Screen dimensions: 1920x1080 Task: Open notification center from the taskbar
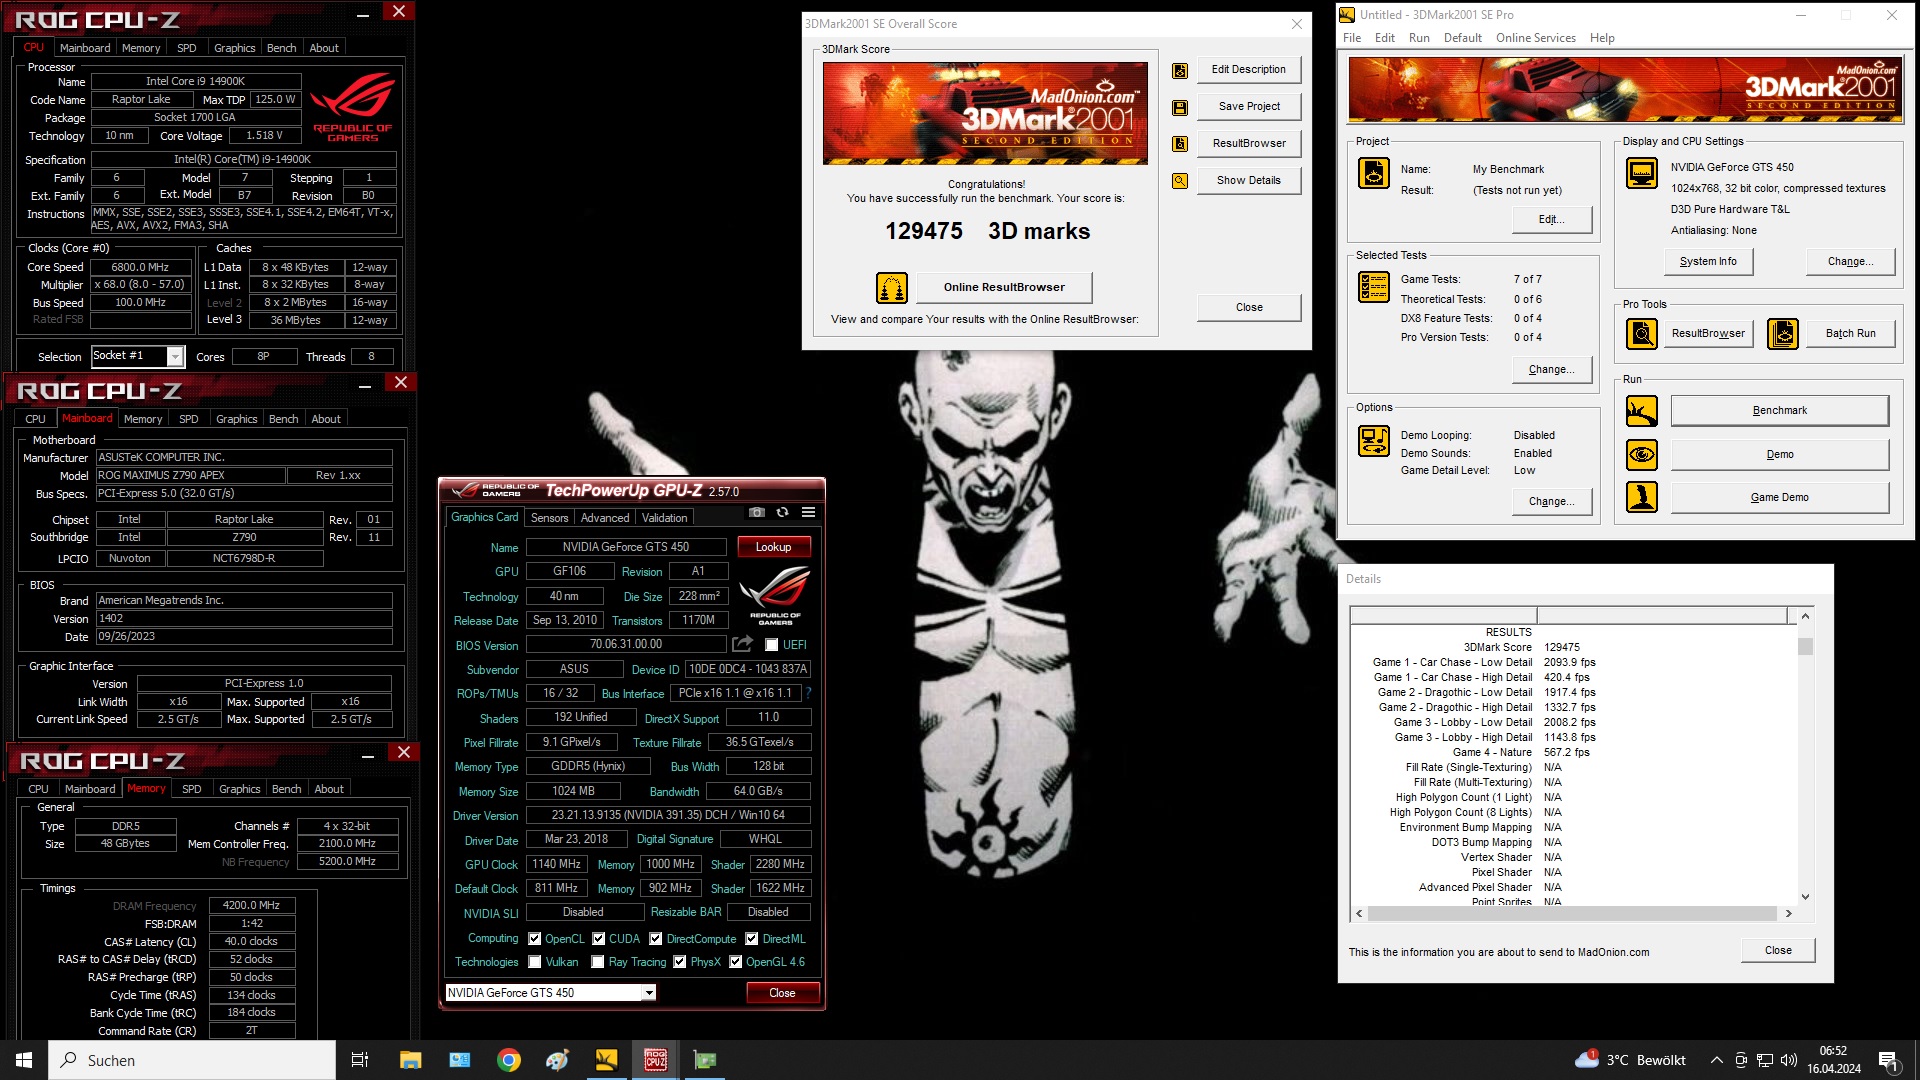1888,1060
